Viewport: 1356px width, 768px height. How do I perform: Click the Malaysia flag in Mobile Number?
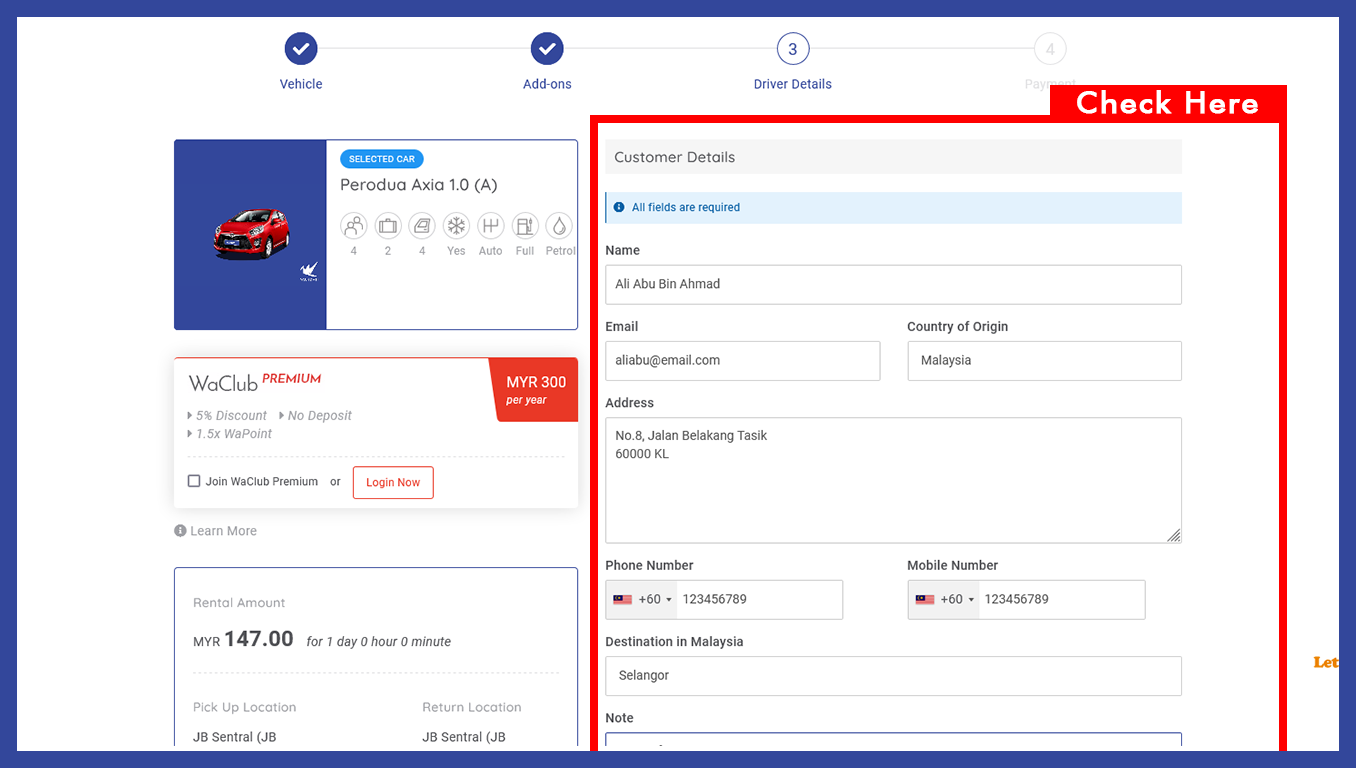925,600
